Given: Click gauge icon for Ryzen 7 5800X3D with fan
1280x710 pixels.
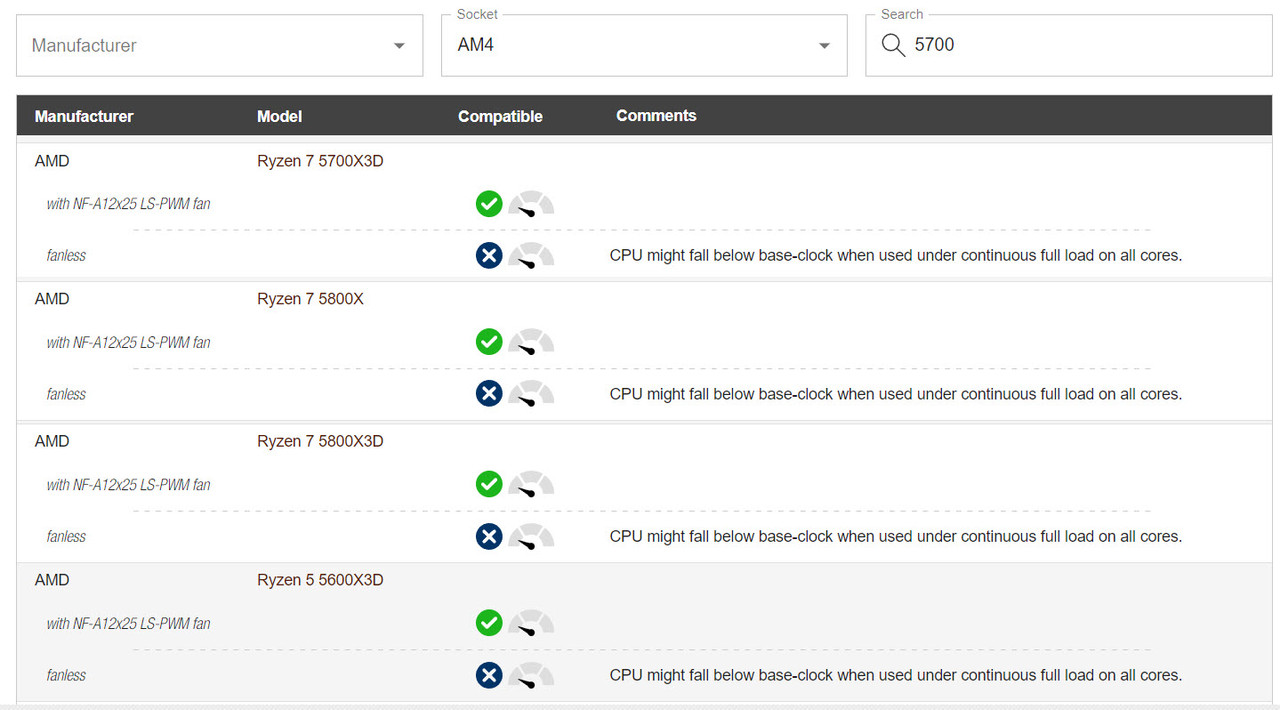Looking at the screenshot, I should 531,484.
